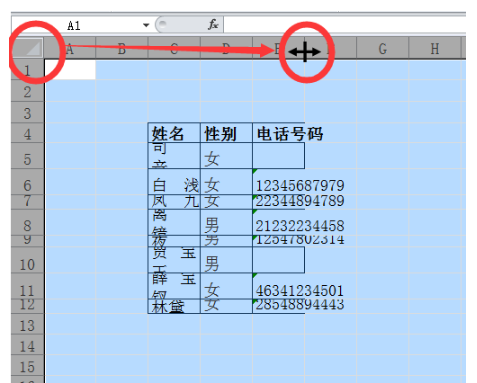Select row 5 header
Viewport: 477px width, 383px height.
pos(28,156)
